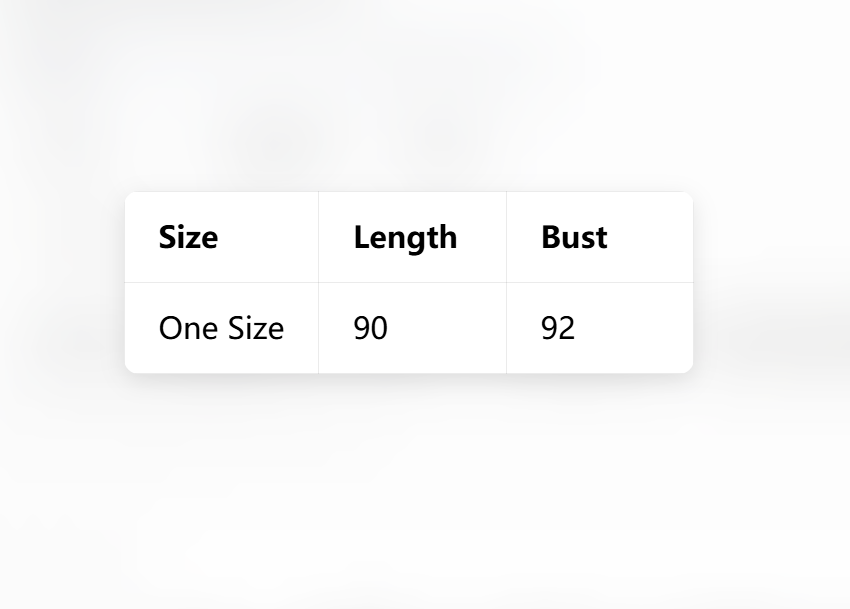
Task: Click the divider between Length and Bust headers
Action: click(x=506, y=237)
